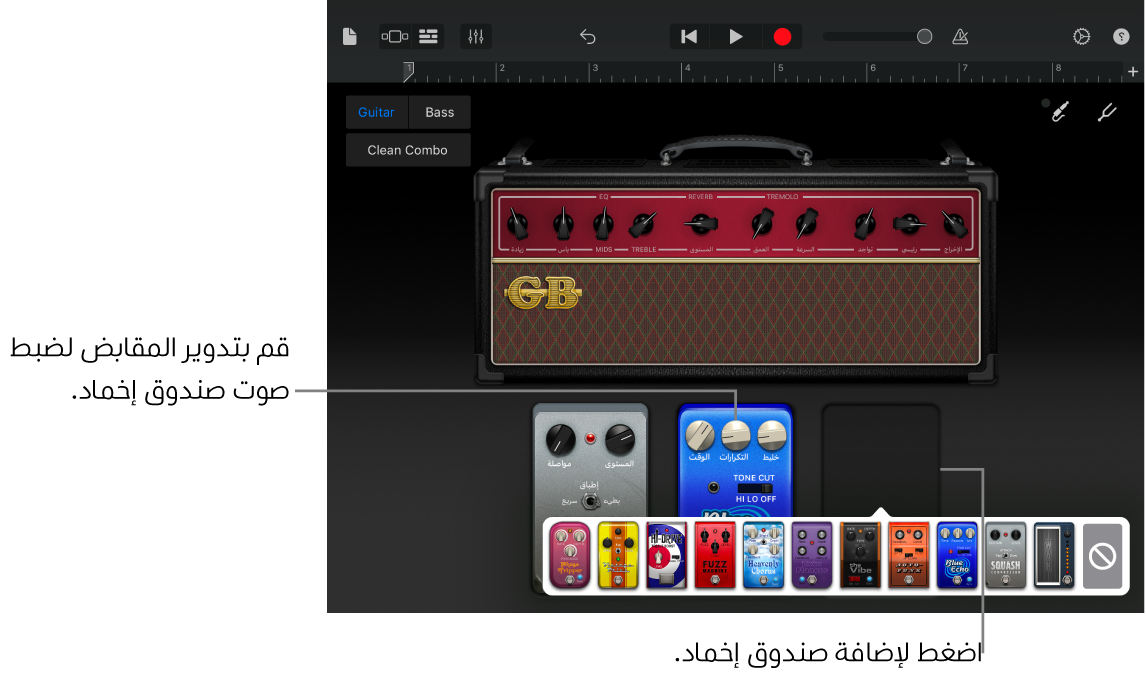This screenshot has width=1146, height=681.
Task: Add the Fuzz Machine pedal
Action: click(x=715, y=555)
